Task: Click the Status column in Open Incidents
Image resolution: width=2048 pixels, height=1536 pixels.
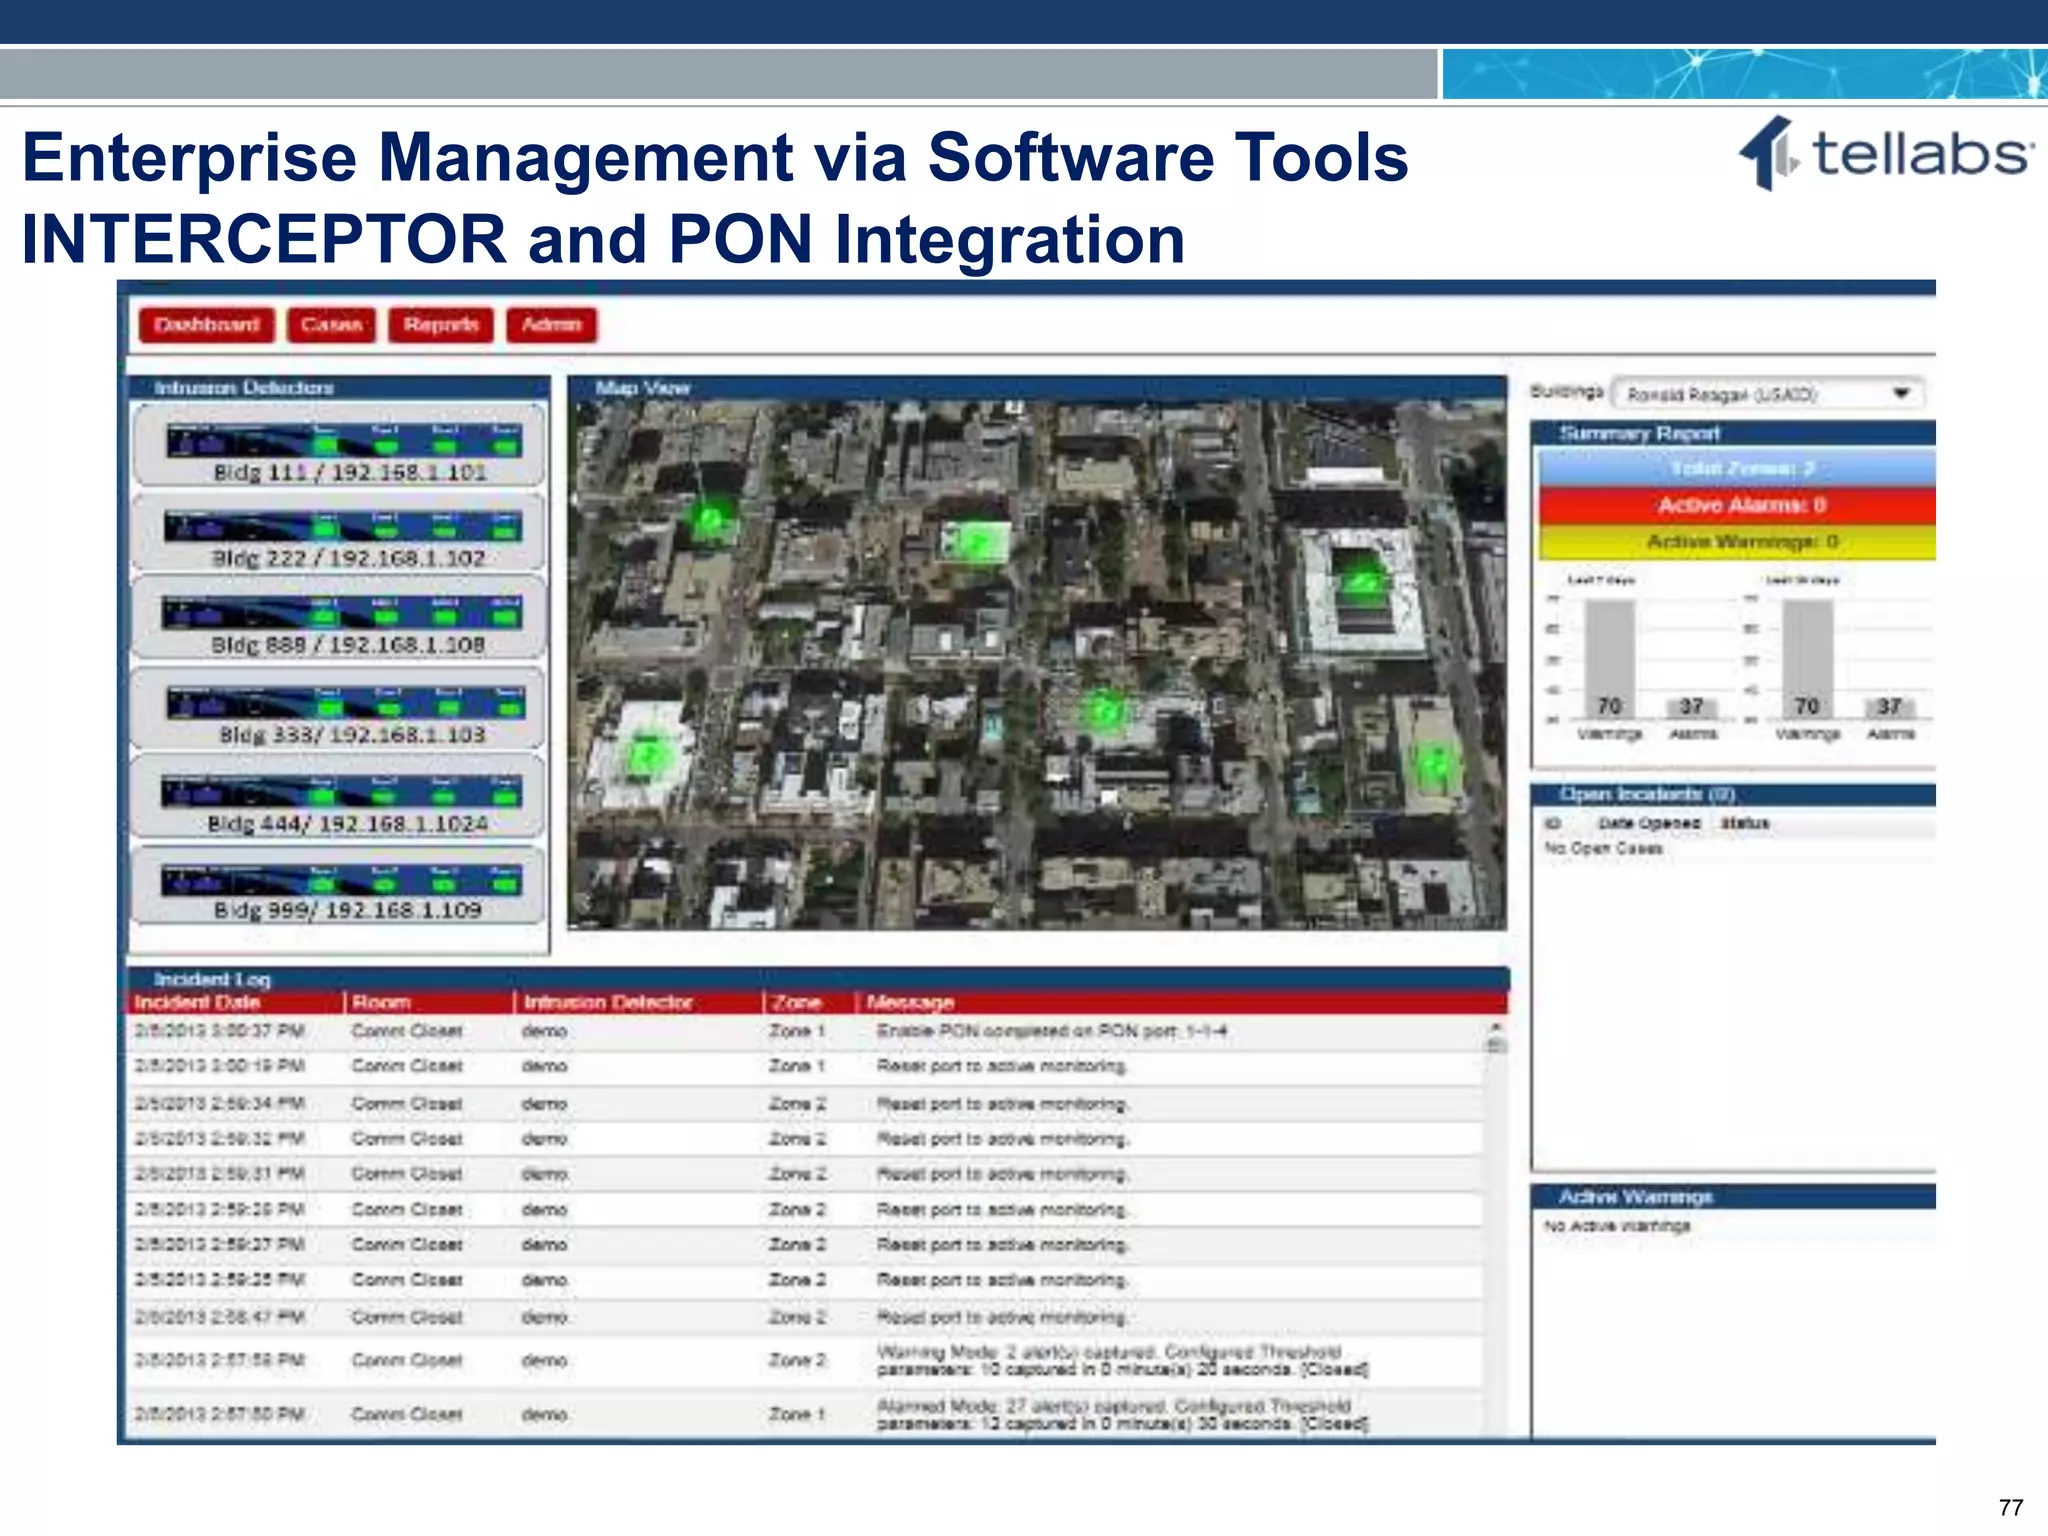Action: [x=1745, y=823]
